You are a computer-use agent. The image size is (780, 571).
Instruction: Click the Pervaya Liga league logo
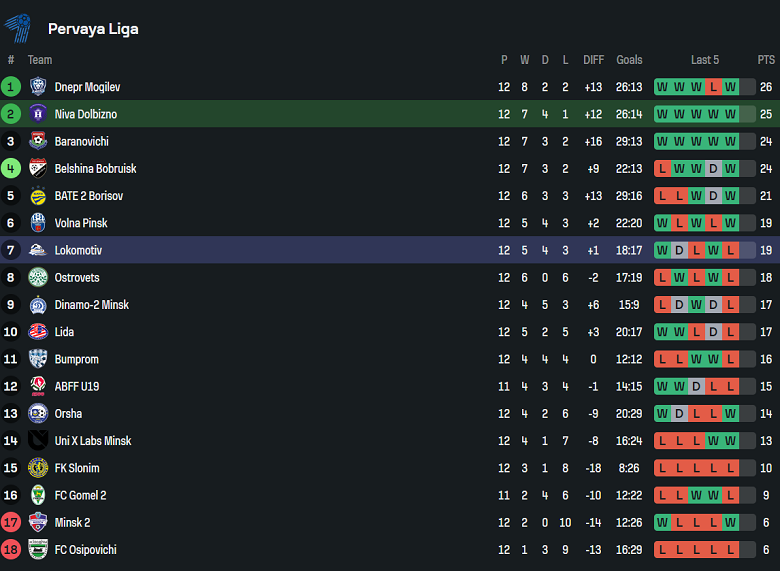[x=18, y=28]
